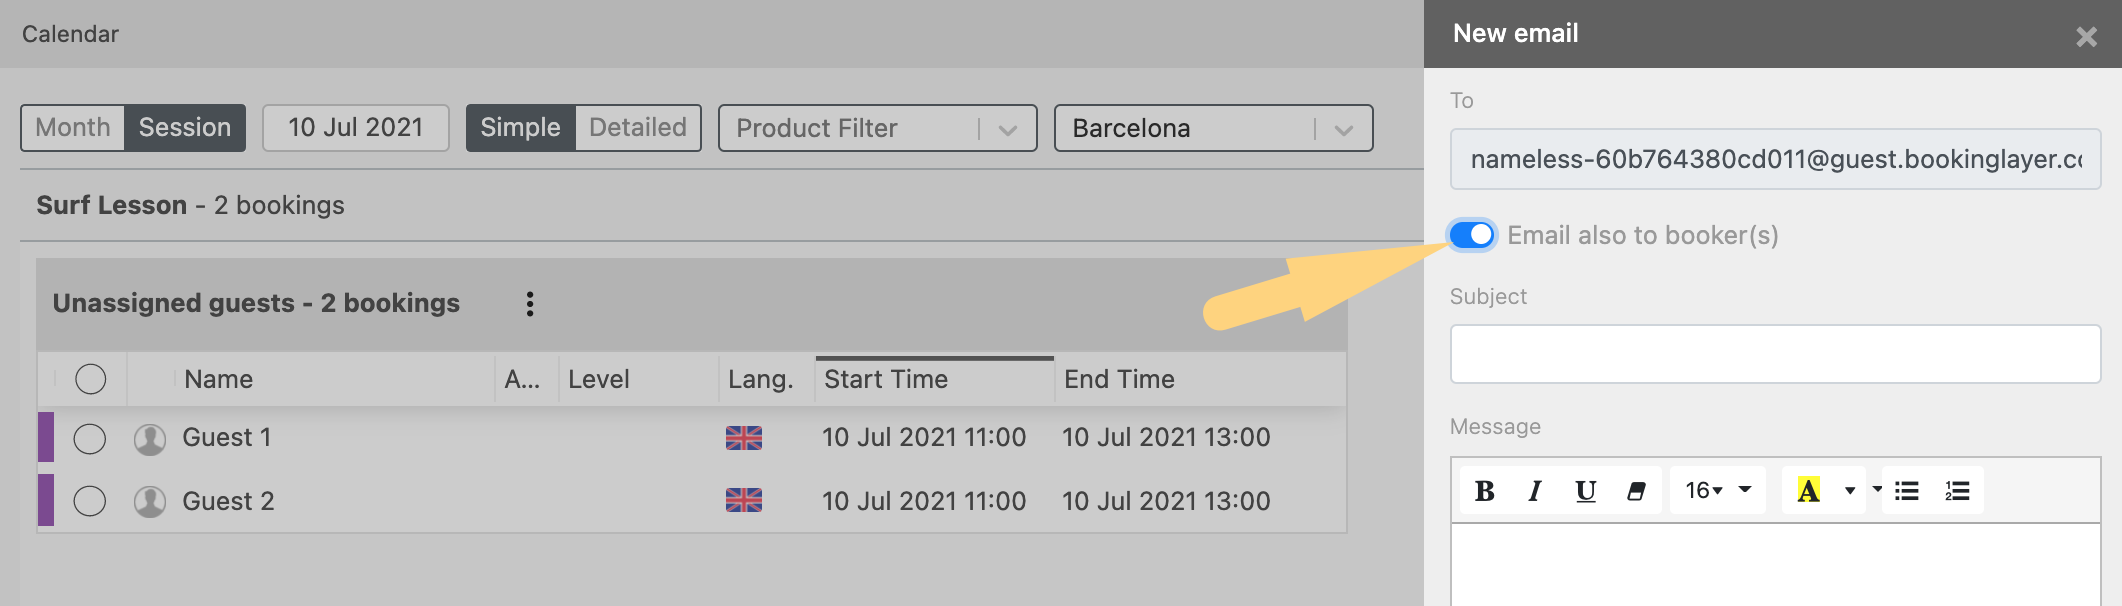Open the font size 16 dropdown
The height and width of the screenshot is (606, 2122).
tap(1717, 491)
